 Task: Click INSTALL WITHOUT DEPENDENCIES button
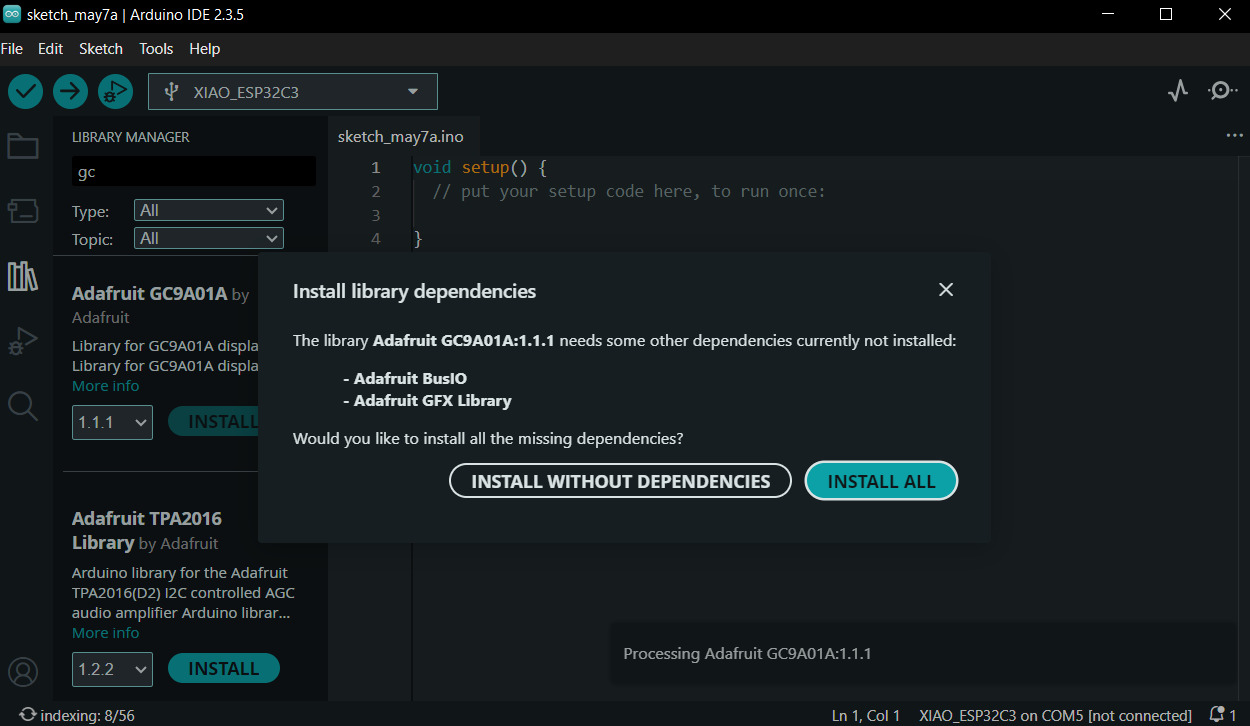[x=620, y=481]
